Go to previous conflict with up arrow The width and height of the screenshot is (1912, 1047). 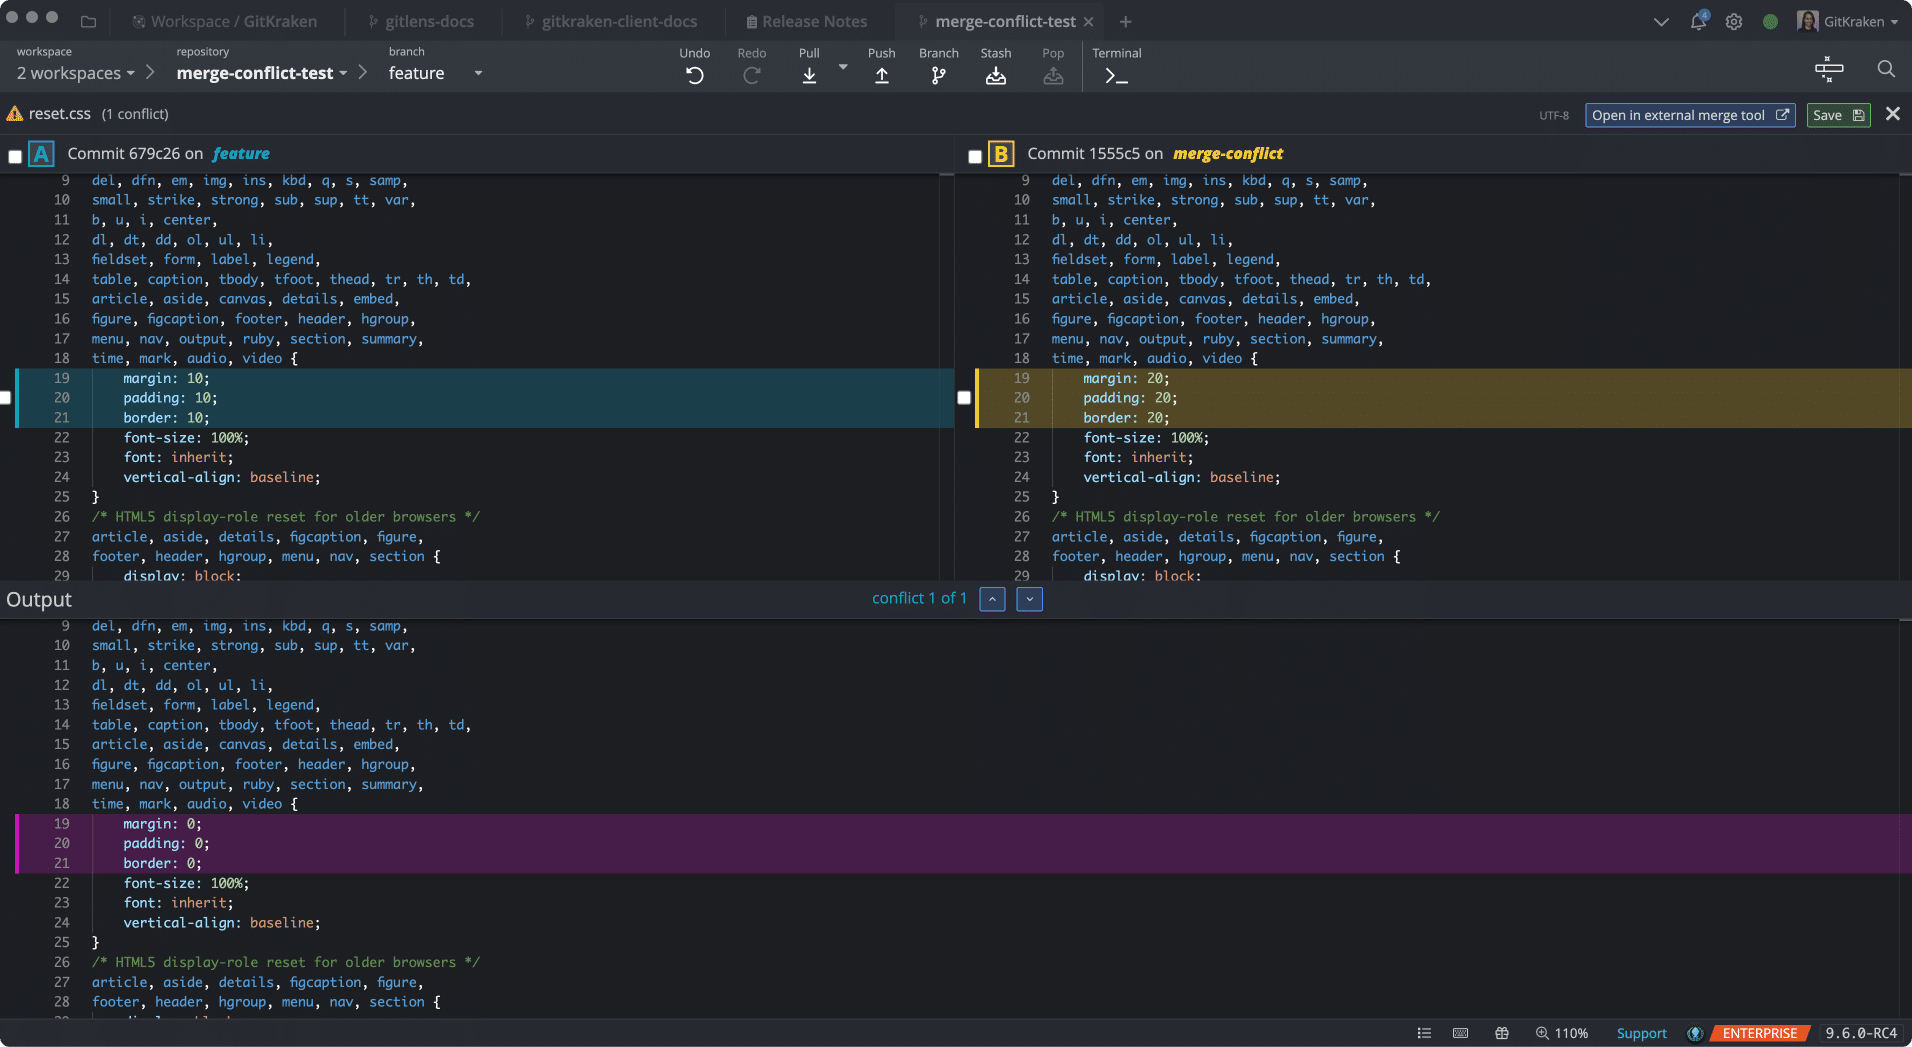(992, 599)
